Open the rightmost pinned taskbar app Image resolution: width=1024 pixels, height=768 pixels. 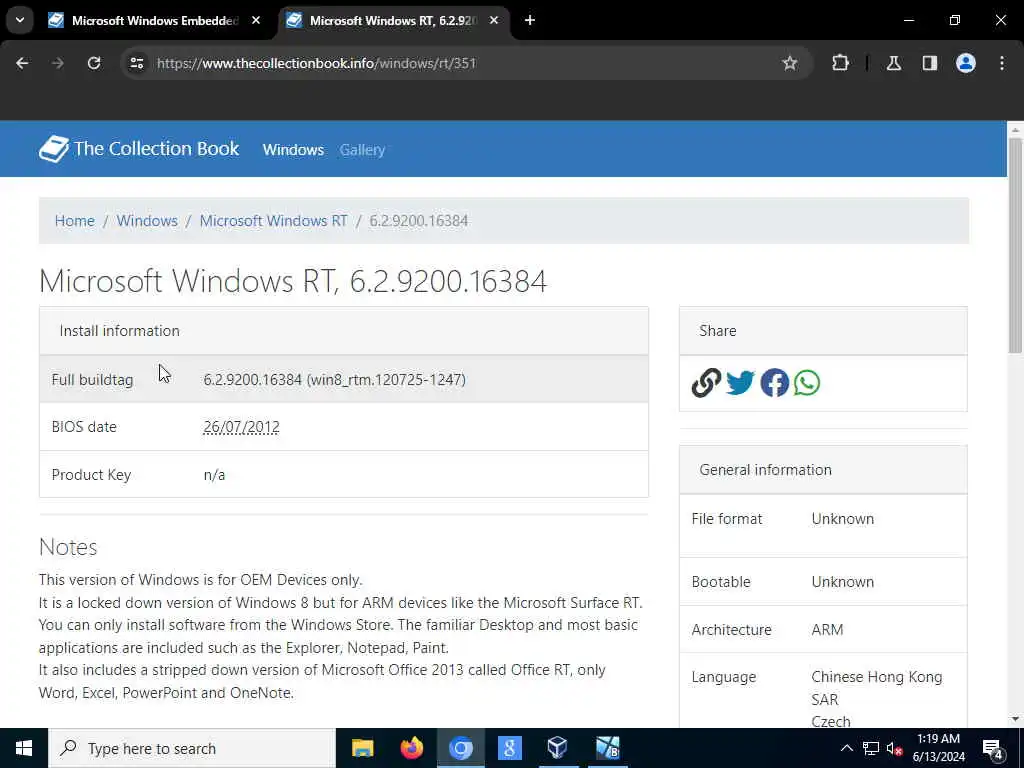[607, 748]
